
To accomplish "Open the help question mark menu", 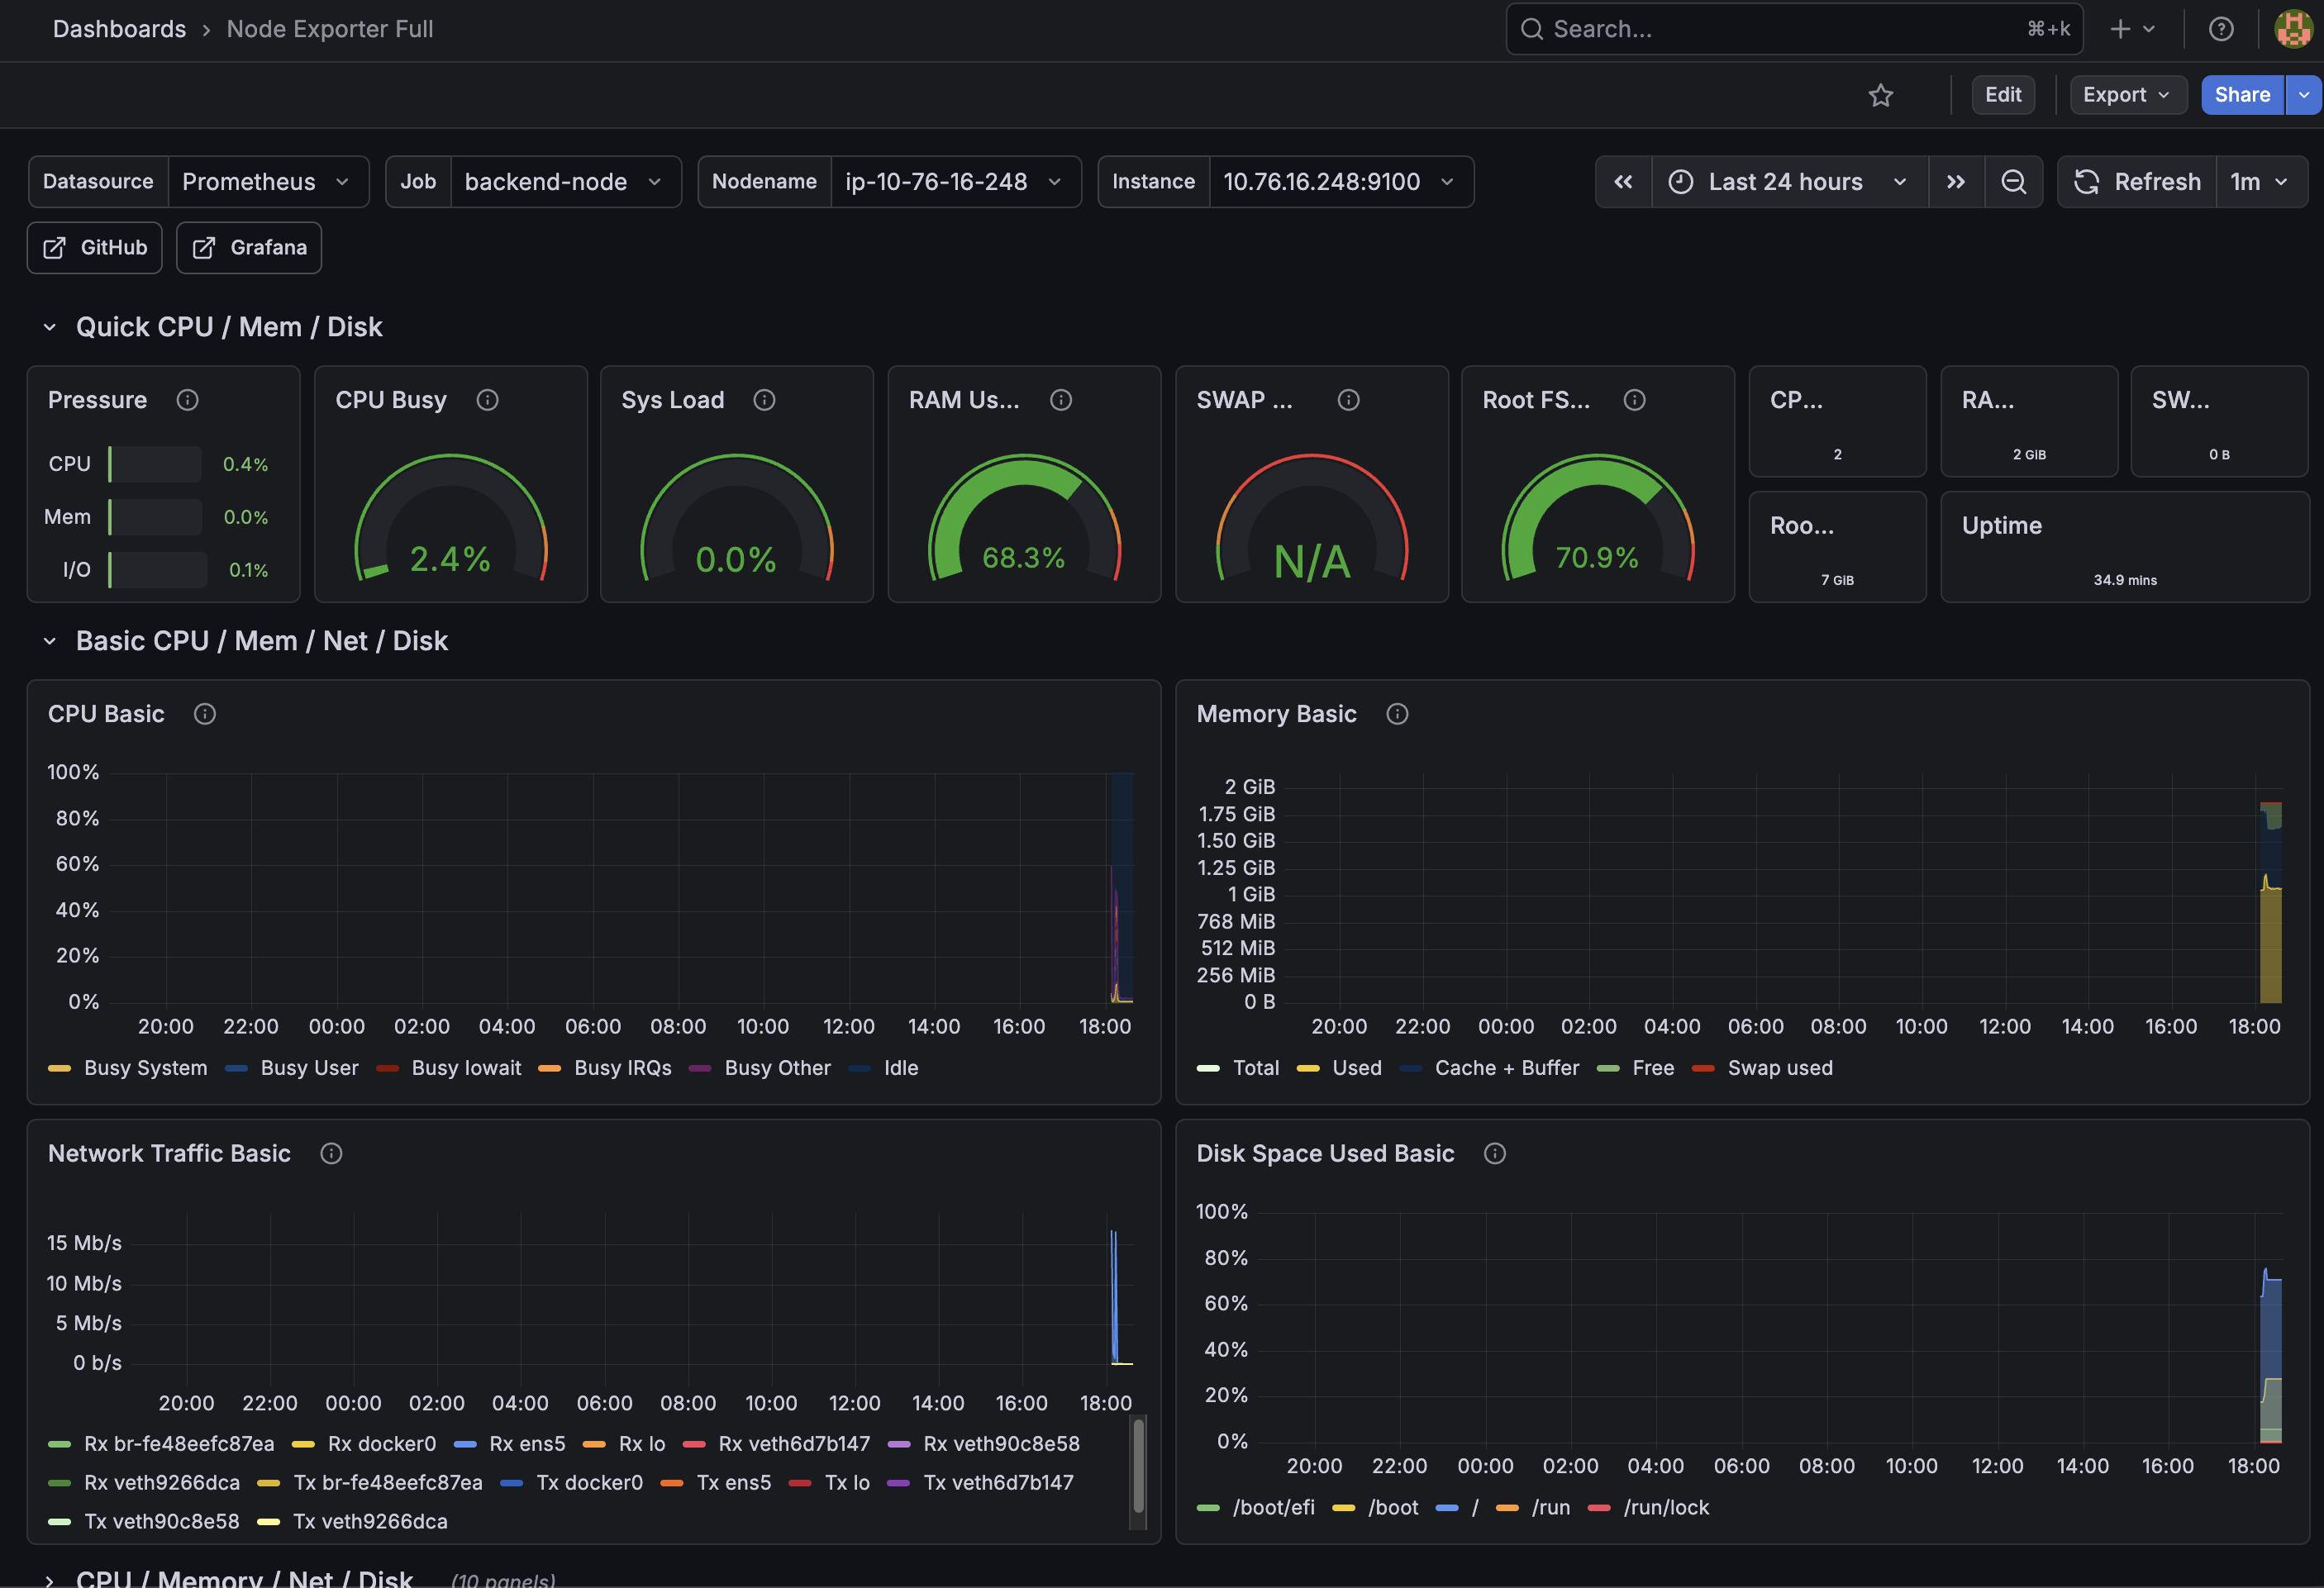I will tap(2220, 29).
